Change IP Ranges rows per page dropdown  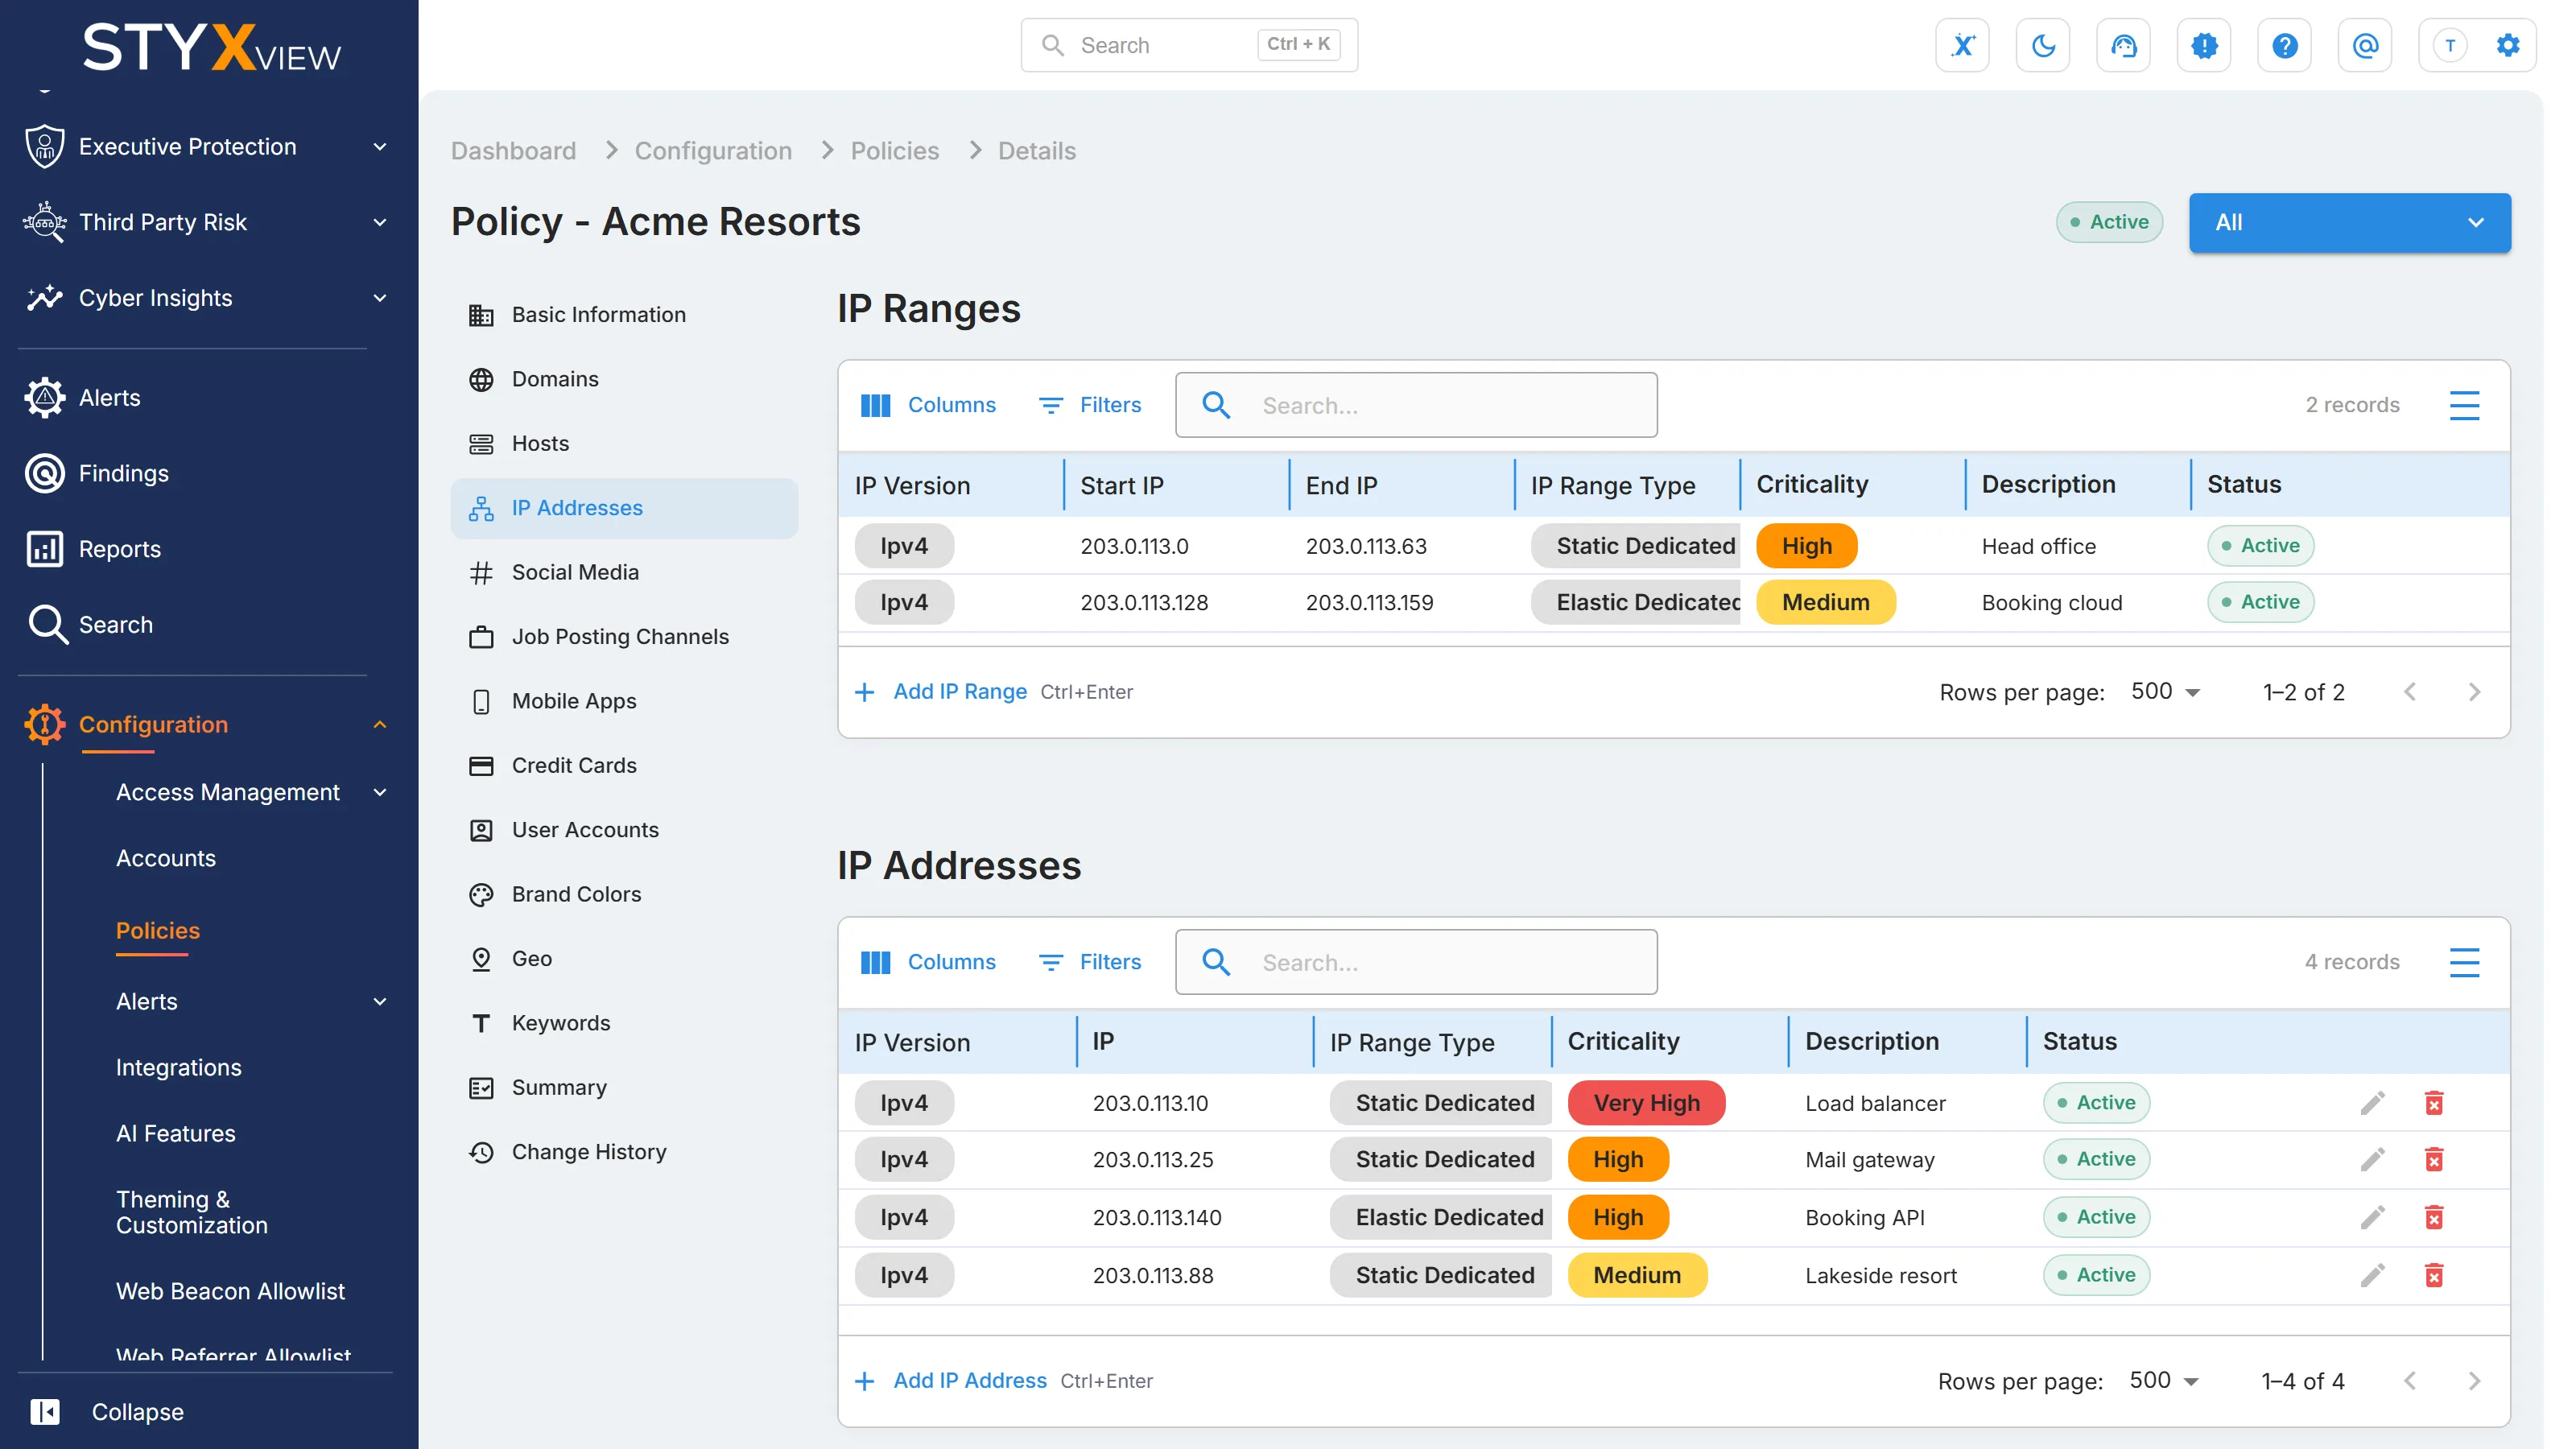(2165, 692)
